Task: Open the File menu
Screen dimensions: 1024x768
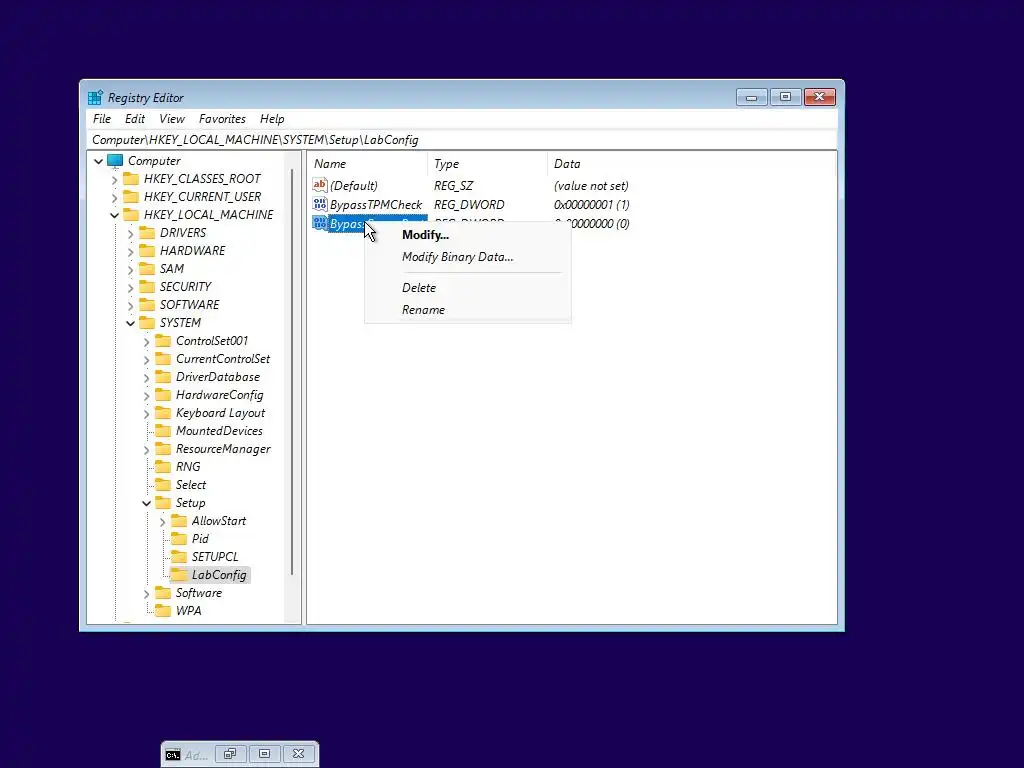Action: pos(102,119)
